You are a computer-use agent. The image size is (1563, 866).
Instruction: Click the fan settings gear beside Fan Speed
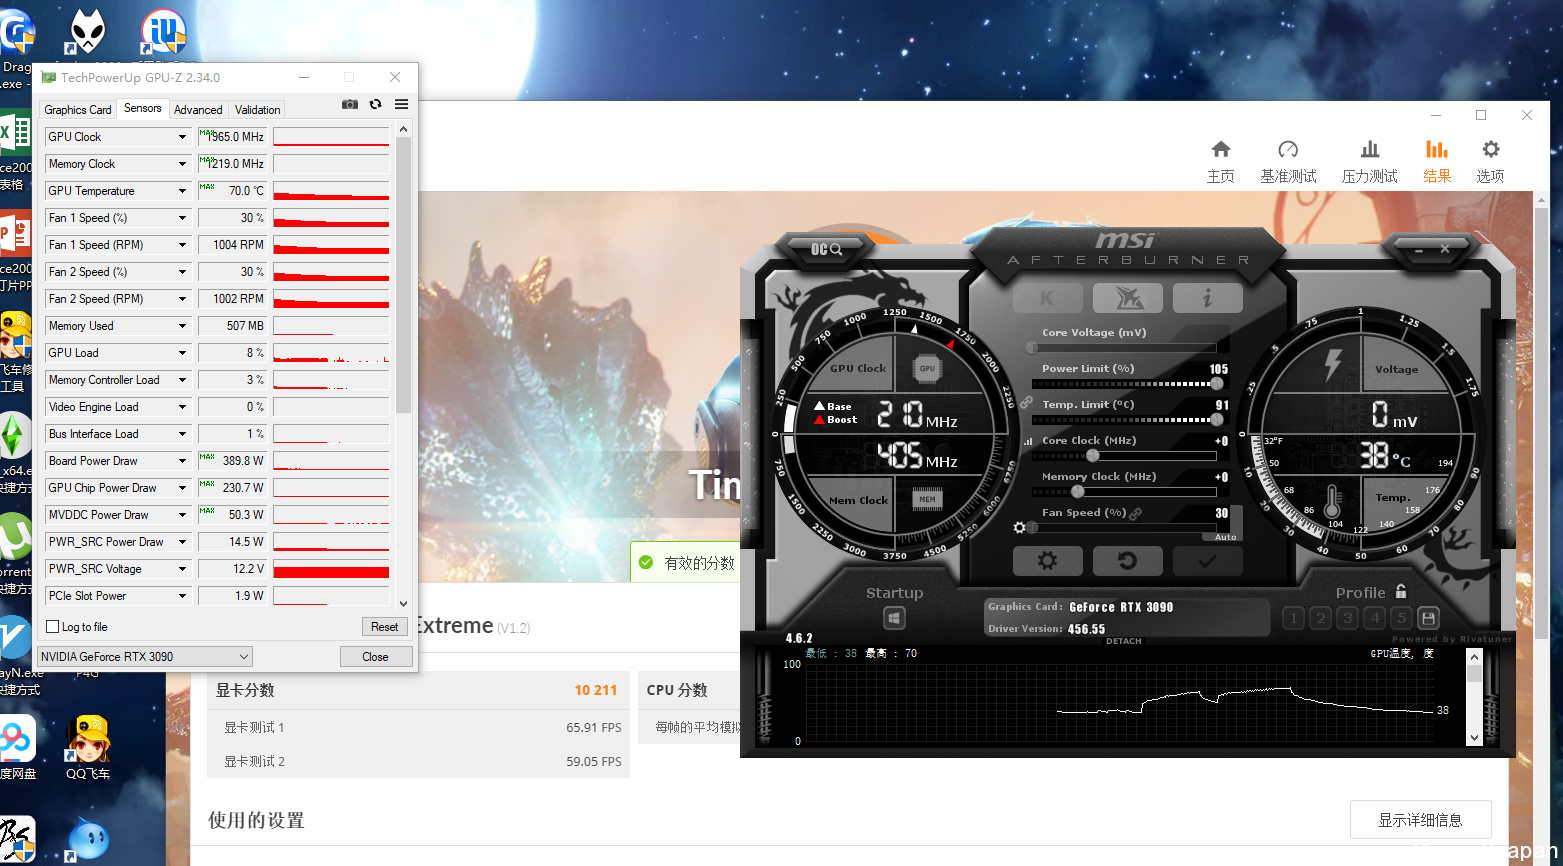[1019, 527]
